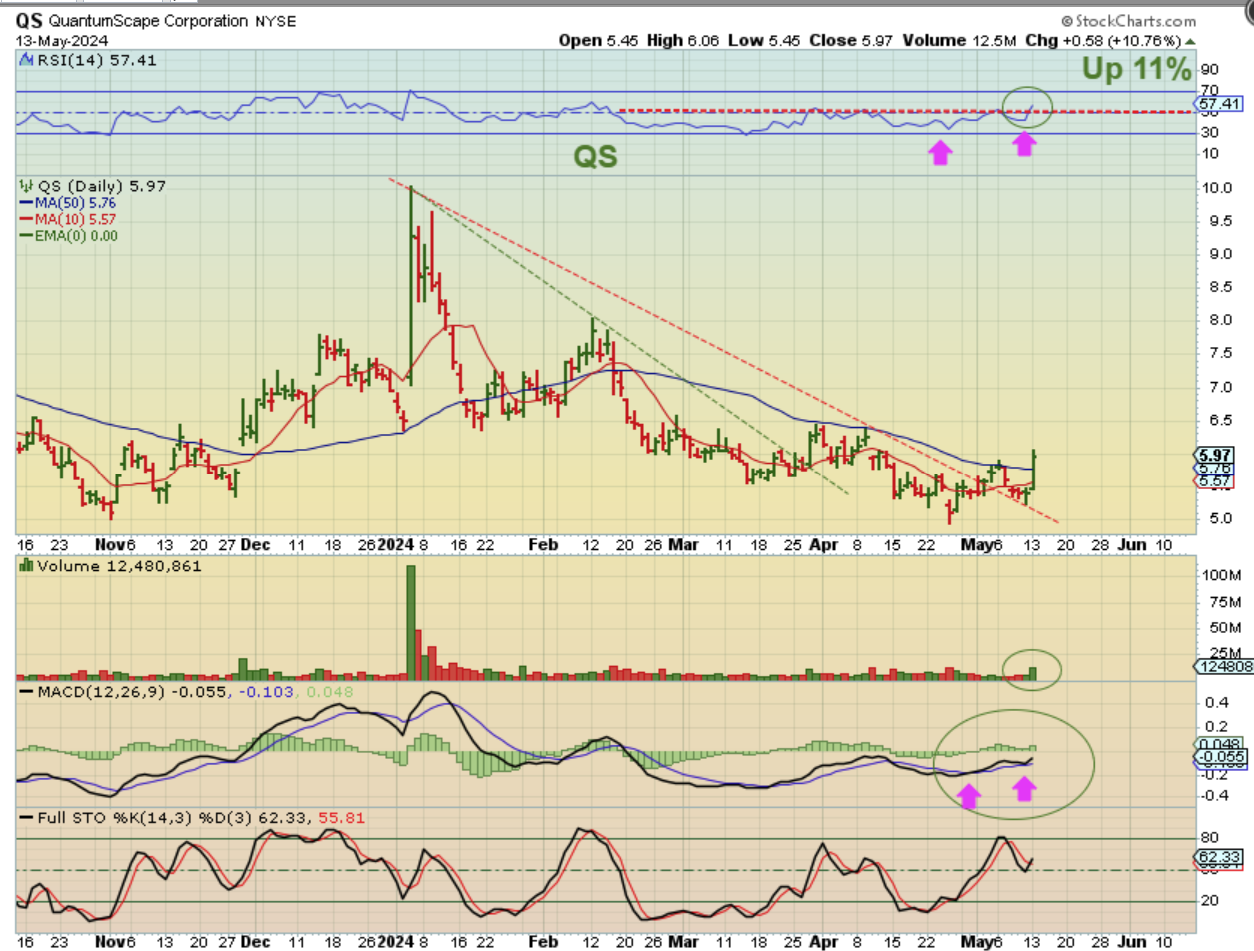The image size is (1254, 951).
Task: Click the right pink arrow in MACD panel
Action: click(x=1023, y=789)
